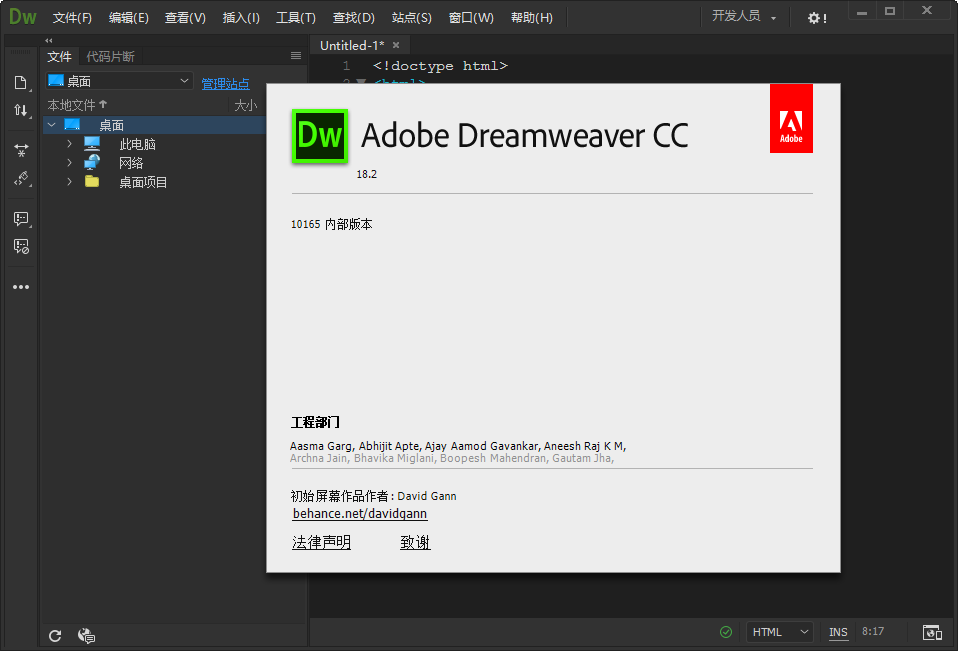Image resolution: width=958 pixels, height=651 pixels.
Task: Select the 文件 panel tab
Action: [x=59, y=57]
